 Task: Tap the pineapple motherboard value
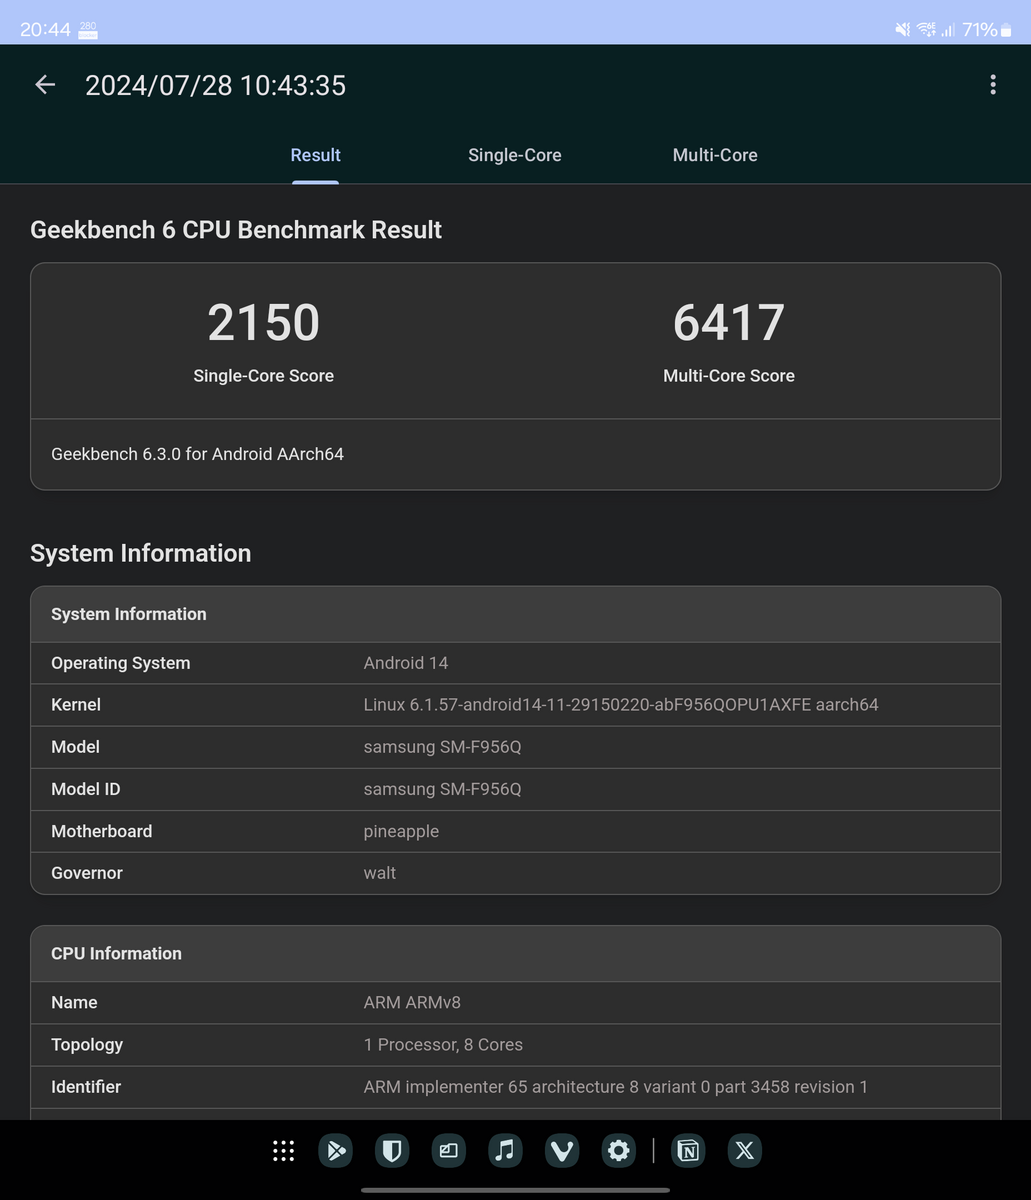[x=401, y=831]
